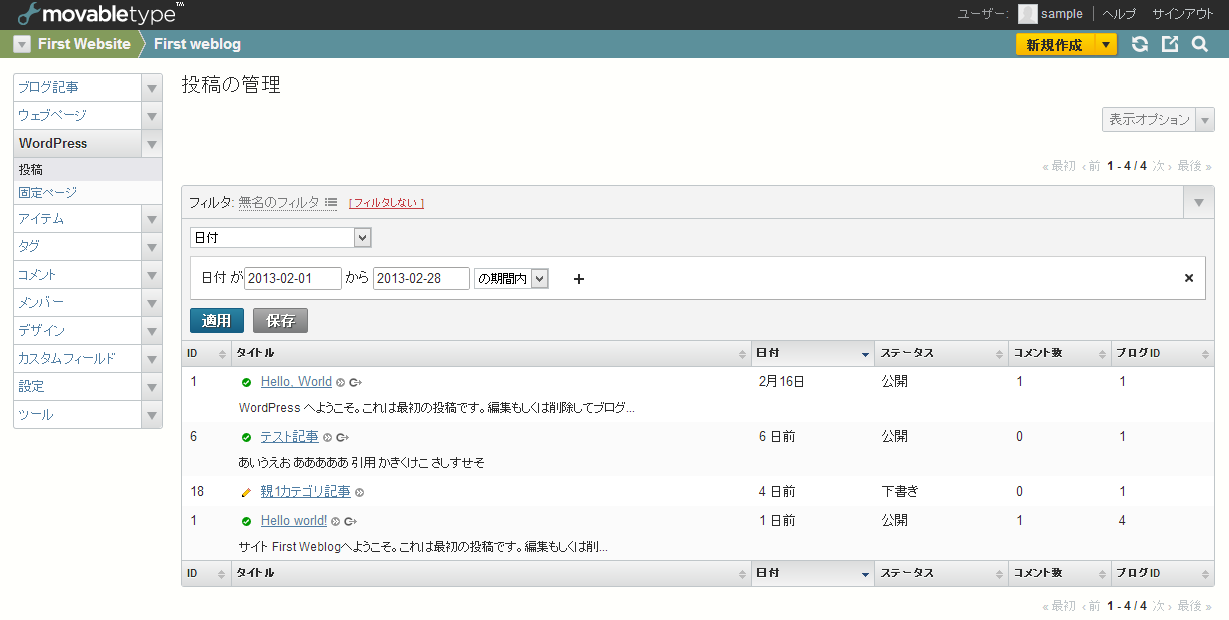Screen dimensions: 1229x620
Task: Sort the table by the 日付 column header
Action: point(810,353)
